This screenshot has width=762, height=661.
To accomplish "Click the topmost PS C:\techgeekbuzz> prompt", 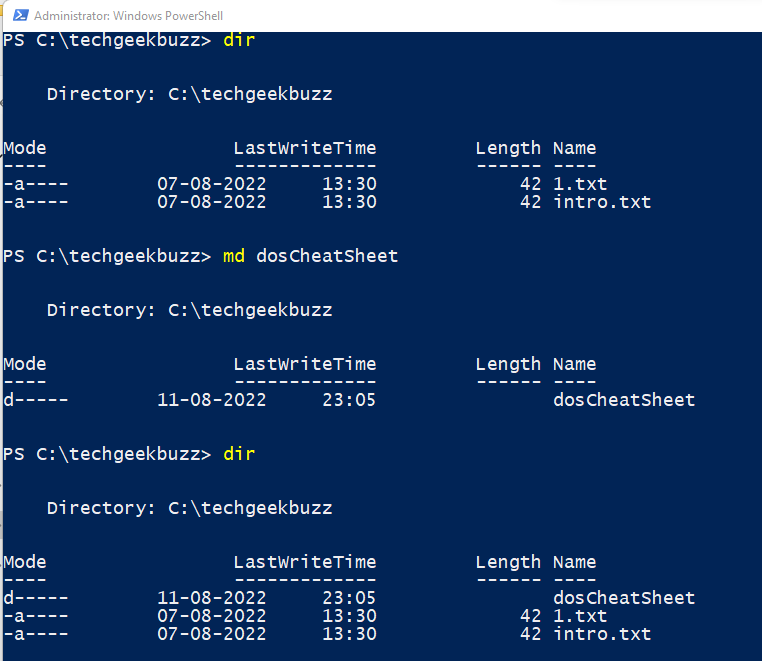I will click(107, 40).
